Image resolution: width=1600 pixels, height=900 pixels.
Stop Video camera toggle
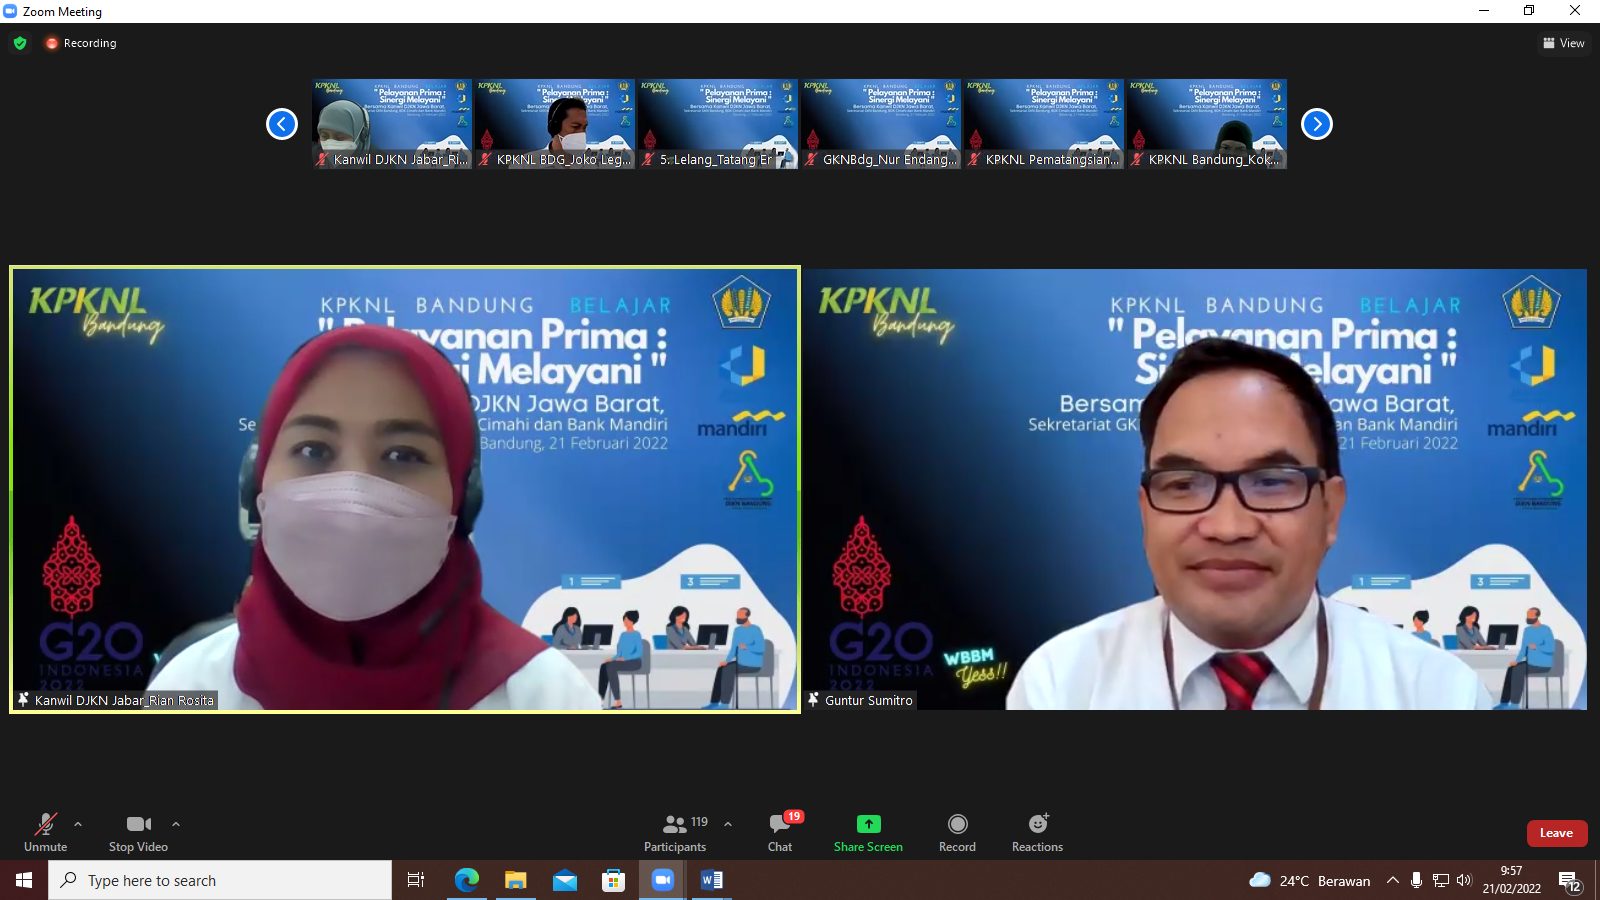(138, 831)
